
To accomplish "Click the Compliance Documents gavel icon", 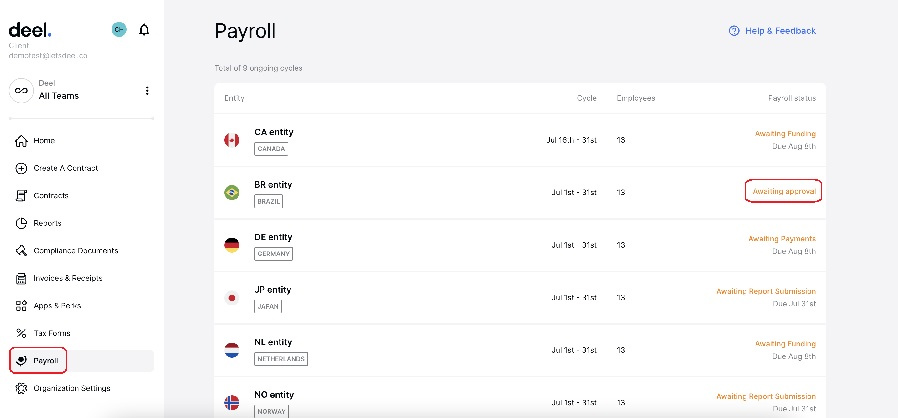I will (21, 251).
